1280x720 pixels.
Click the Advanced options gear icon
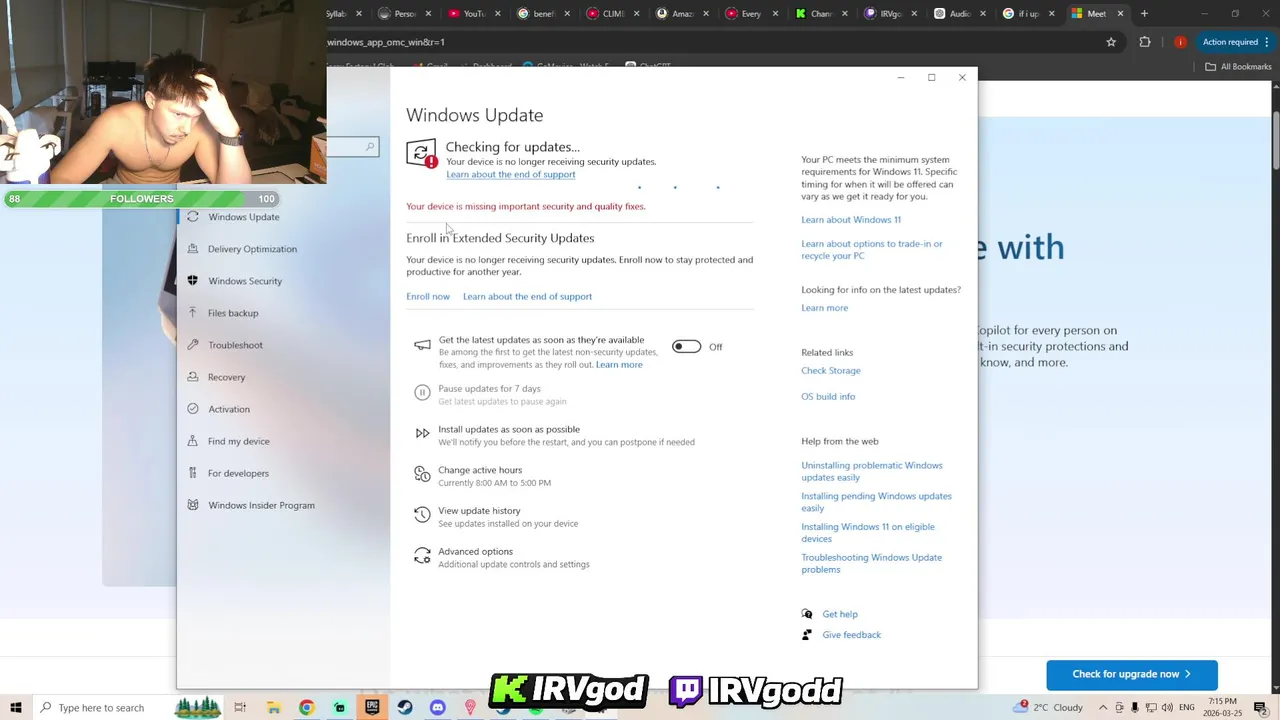click(422, 555)
